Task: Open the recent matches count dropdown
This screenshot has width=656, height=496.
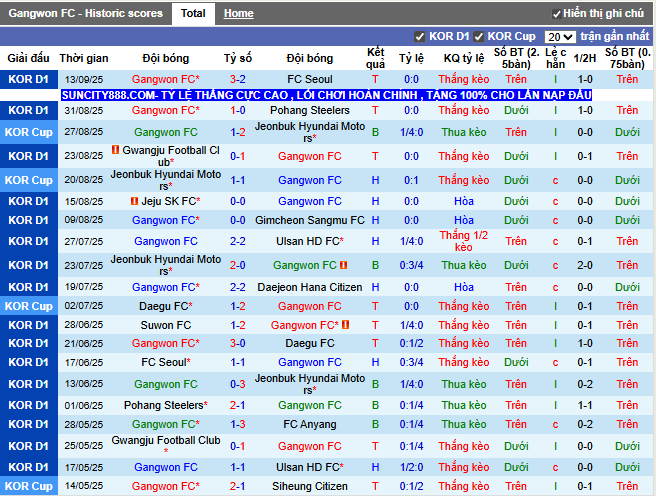Action: pyautogui.click(x=560, y=37)
